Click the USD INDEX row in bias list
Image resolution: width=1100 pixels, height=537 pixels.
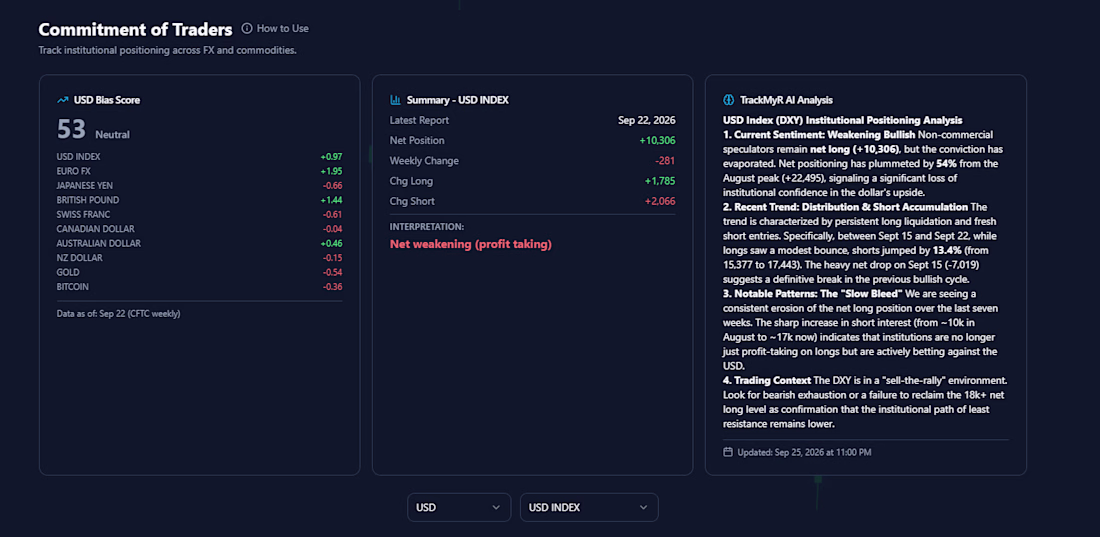(x=199, y=157)
